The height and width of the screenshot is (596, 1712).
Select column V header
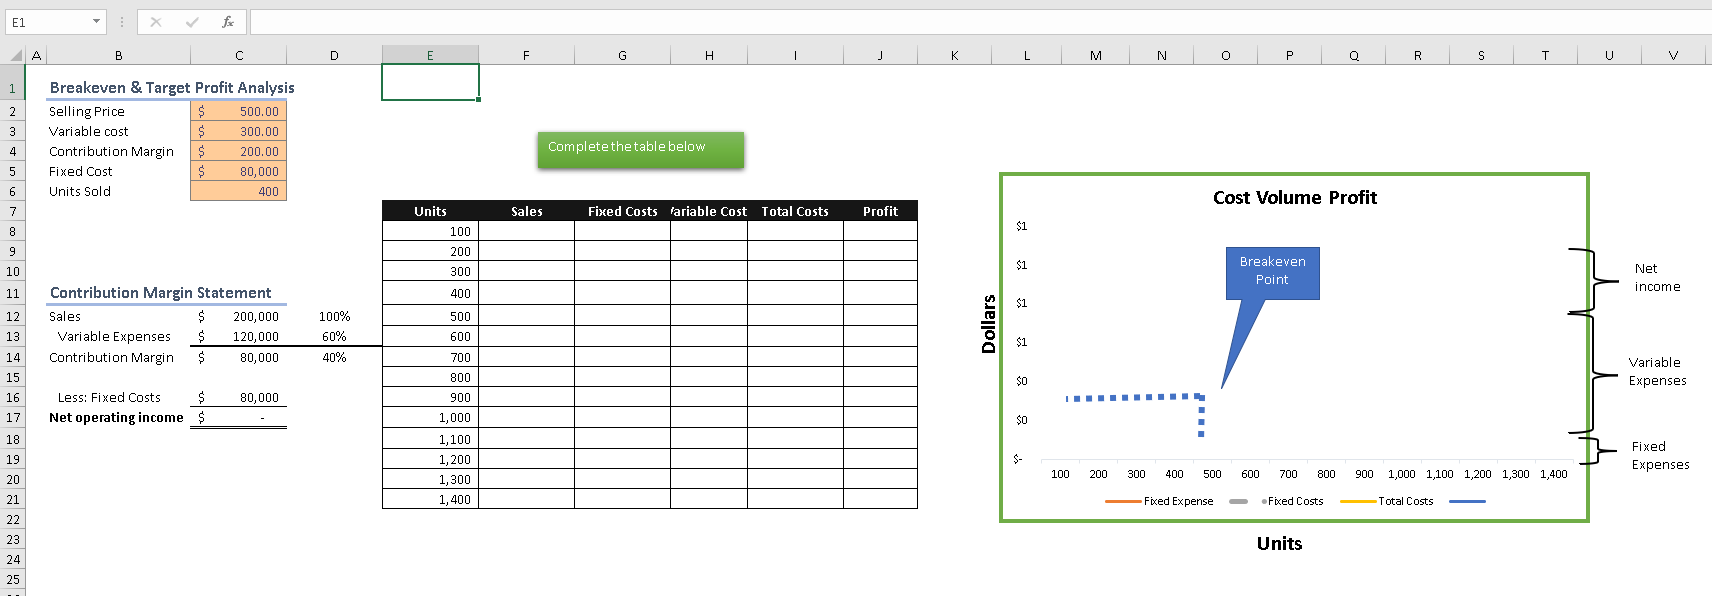pos(1673,55)
